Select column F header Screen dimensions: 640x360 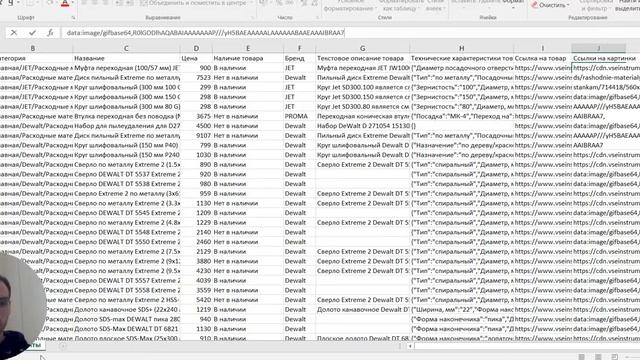click(299, 48)
